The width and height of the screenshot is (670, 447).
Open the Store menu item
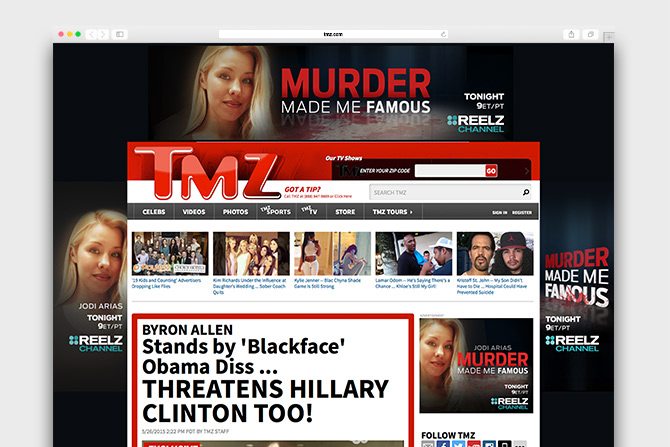345,212
